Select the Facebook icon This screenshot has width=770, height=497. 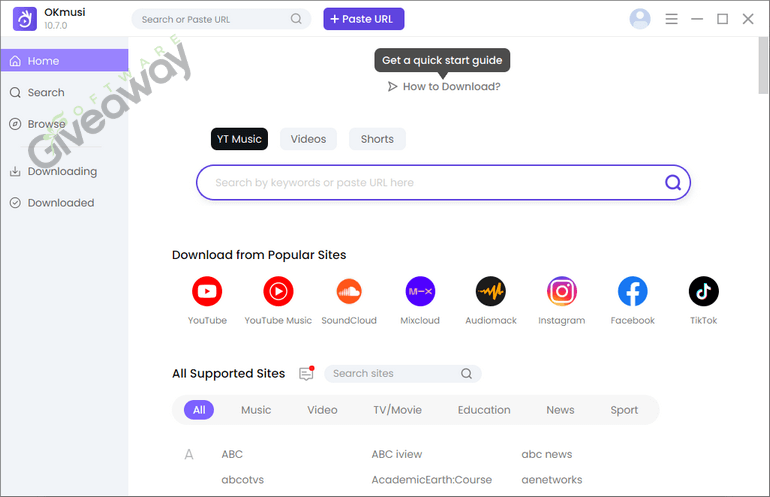(x=632, y=292)
